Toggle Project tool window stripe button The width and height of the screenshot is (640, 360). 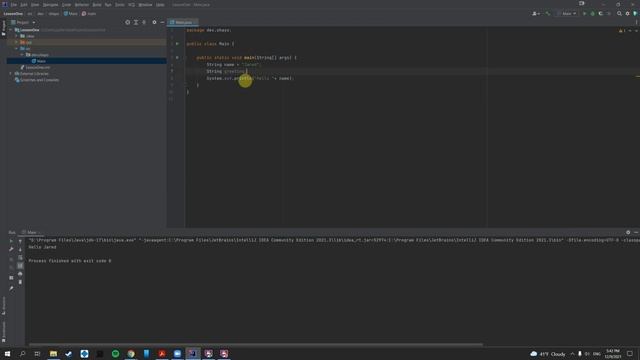(x=3, y=29)
